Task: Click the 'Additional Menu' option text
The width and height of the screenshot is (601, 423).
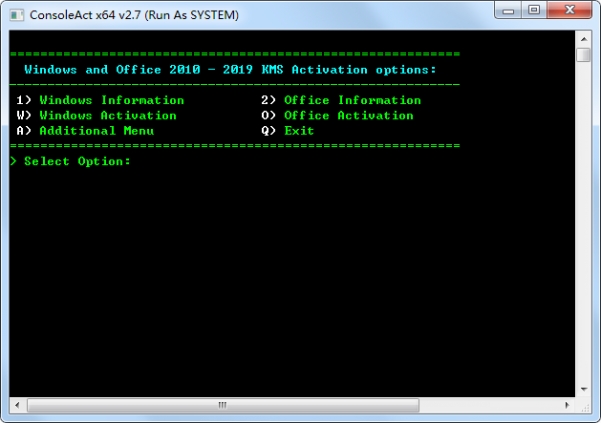Action: (x=97, y=131)
